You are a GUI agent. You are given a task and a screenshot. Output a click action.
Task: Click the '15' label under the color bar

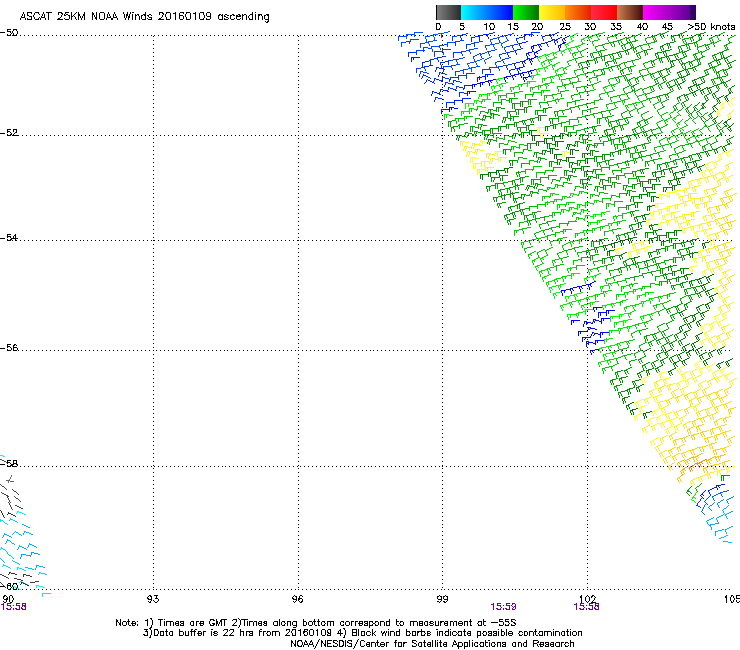coord(513,27)
